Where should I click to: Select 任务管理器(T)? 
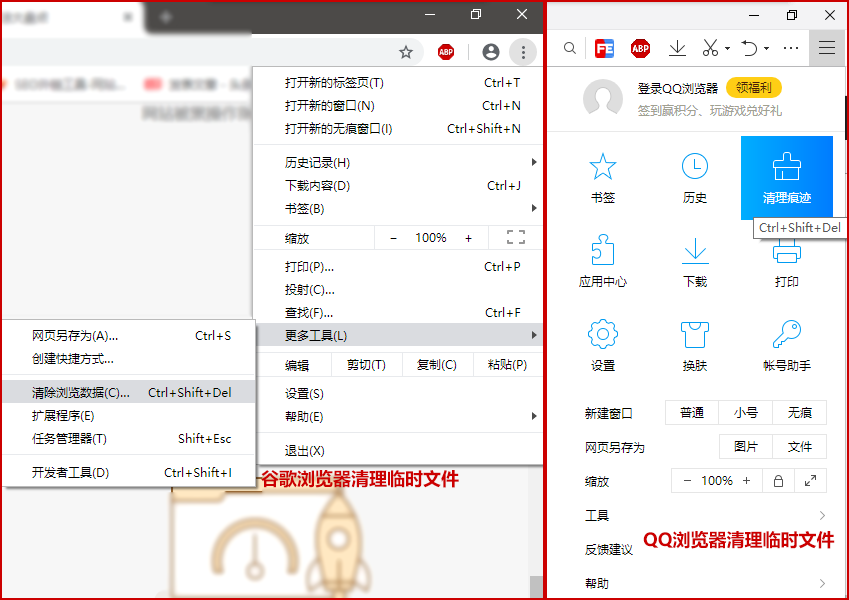(x=129, y=438)
